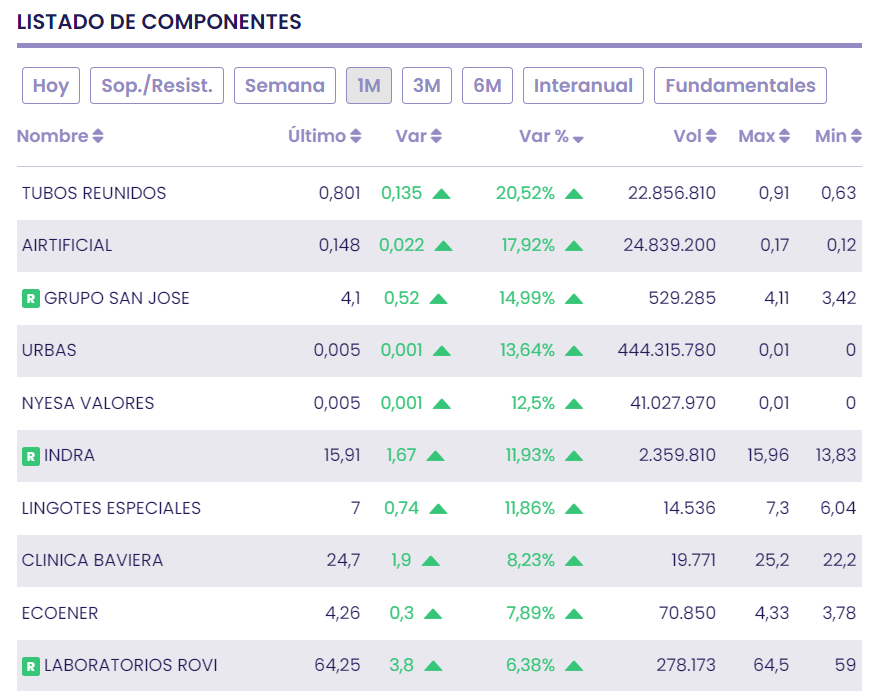Click the green R badge beside INDRA
885x691 pixels.
click(x=31, y=456)
